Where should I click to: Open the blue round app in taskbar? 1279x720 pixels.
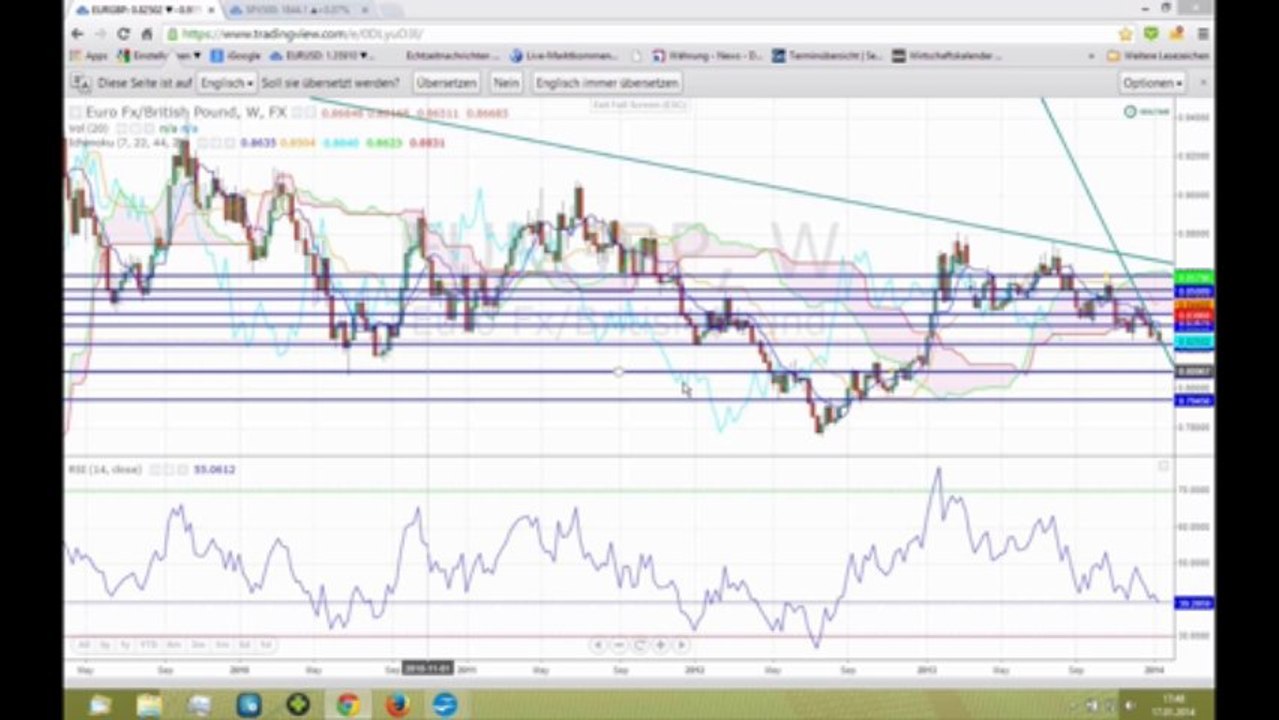click(445, 705)
